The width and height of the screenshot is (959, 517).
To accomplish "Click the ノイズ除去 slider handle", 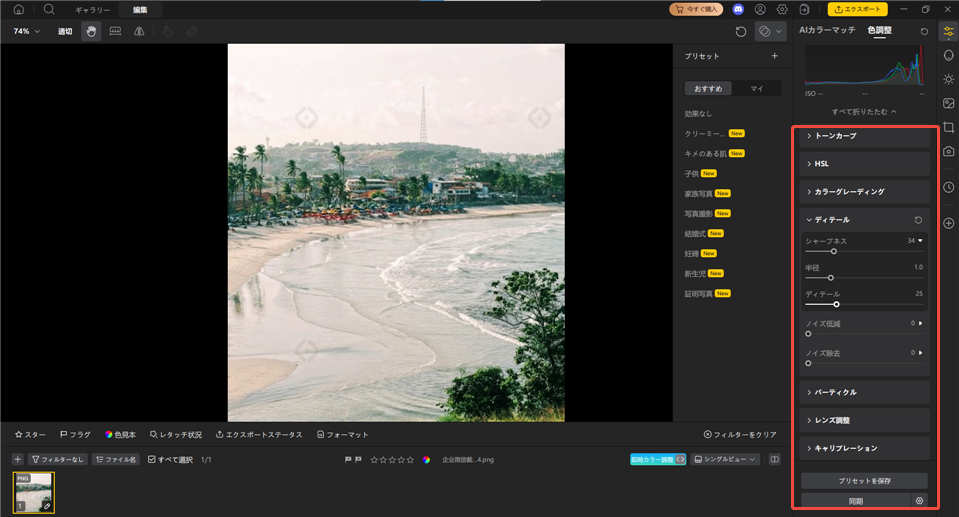I will [808, 363].
